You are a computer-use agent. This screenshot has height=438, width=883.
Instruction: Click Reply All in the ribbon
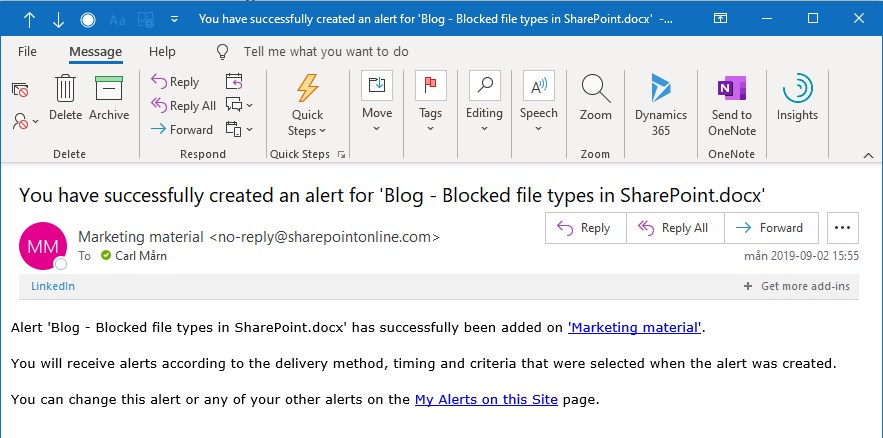click(184, 106)
